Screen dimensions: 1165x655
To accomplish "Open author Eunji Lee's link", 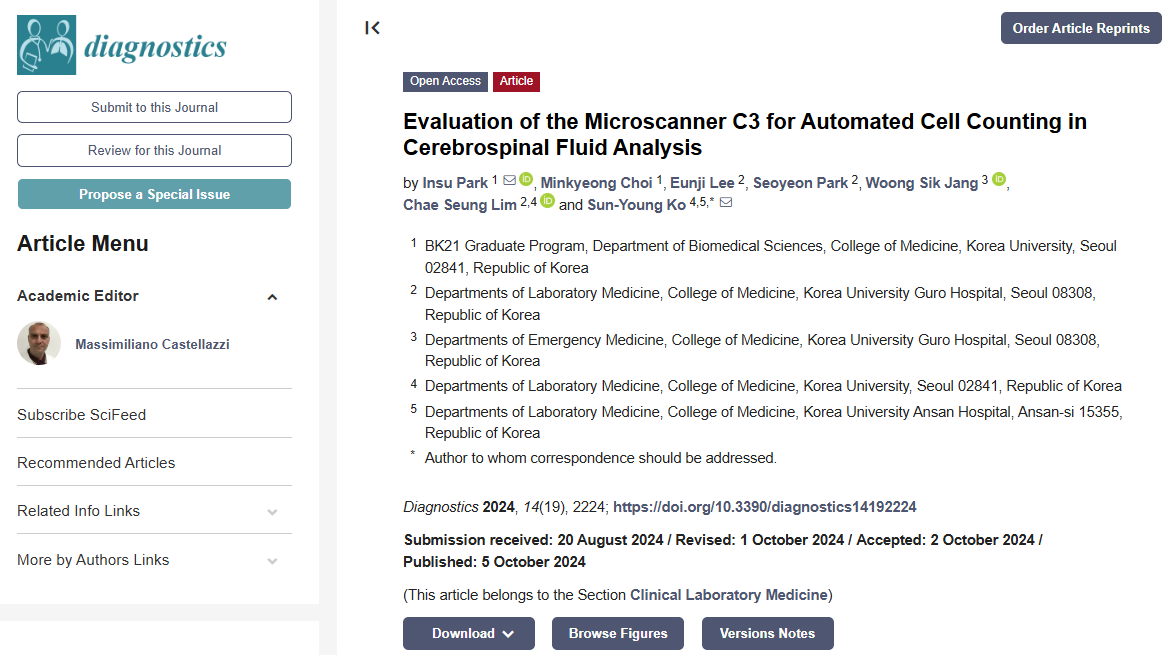I will [x=702, y=183].
